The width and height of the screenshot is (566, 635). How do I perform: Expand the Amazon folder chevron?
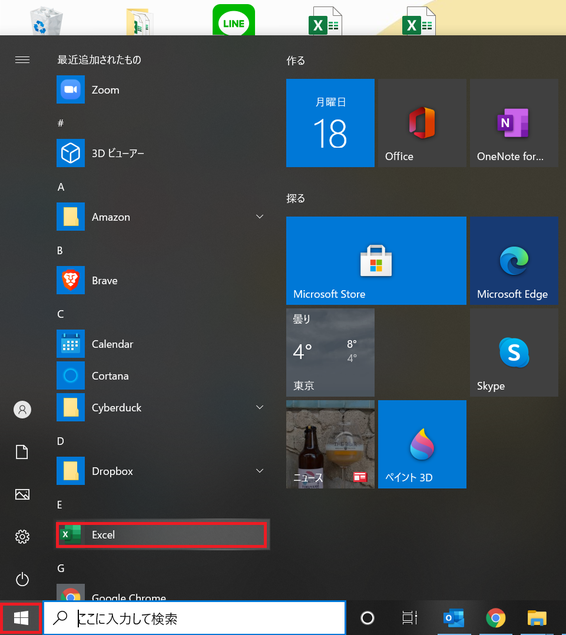click(x=260, y=217)
